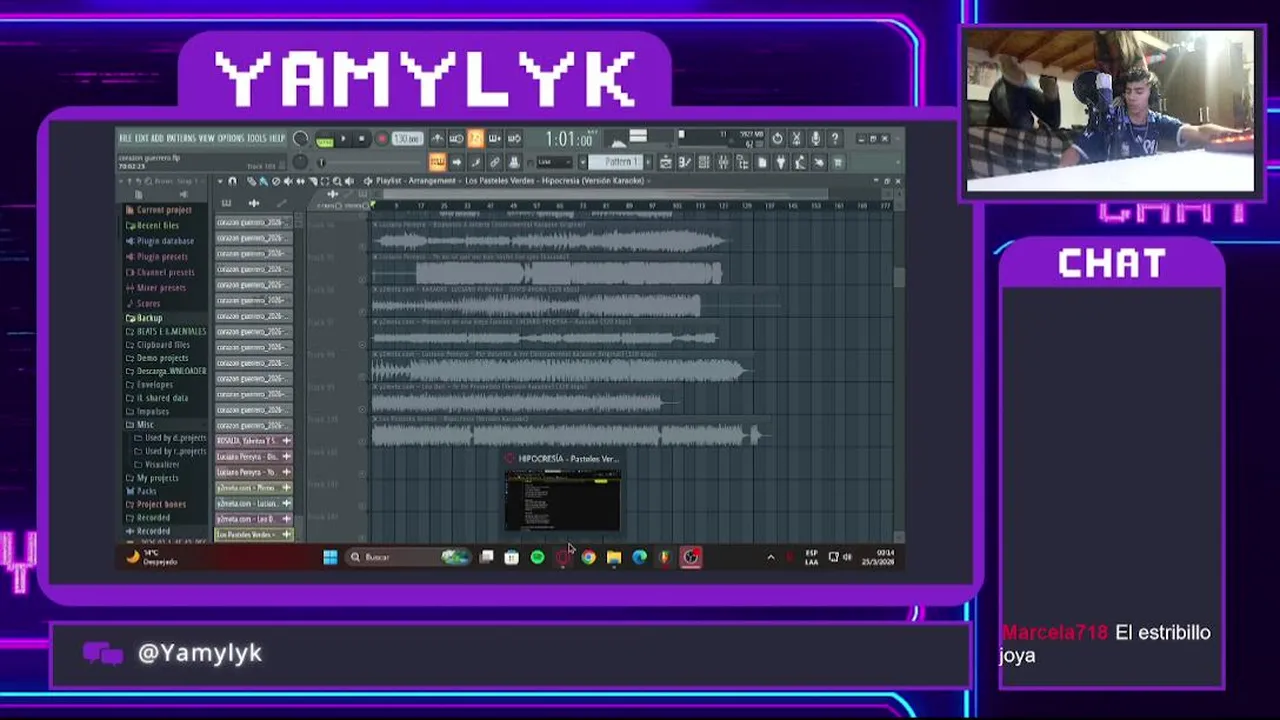The image size is (1280, 720).
Task: Open the Pattern 1 selector
Action: [615, 162]
